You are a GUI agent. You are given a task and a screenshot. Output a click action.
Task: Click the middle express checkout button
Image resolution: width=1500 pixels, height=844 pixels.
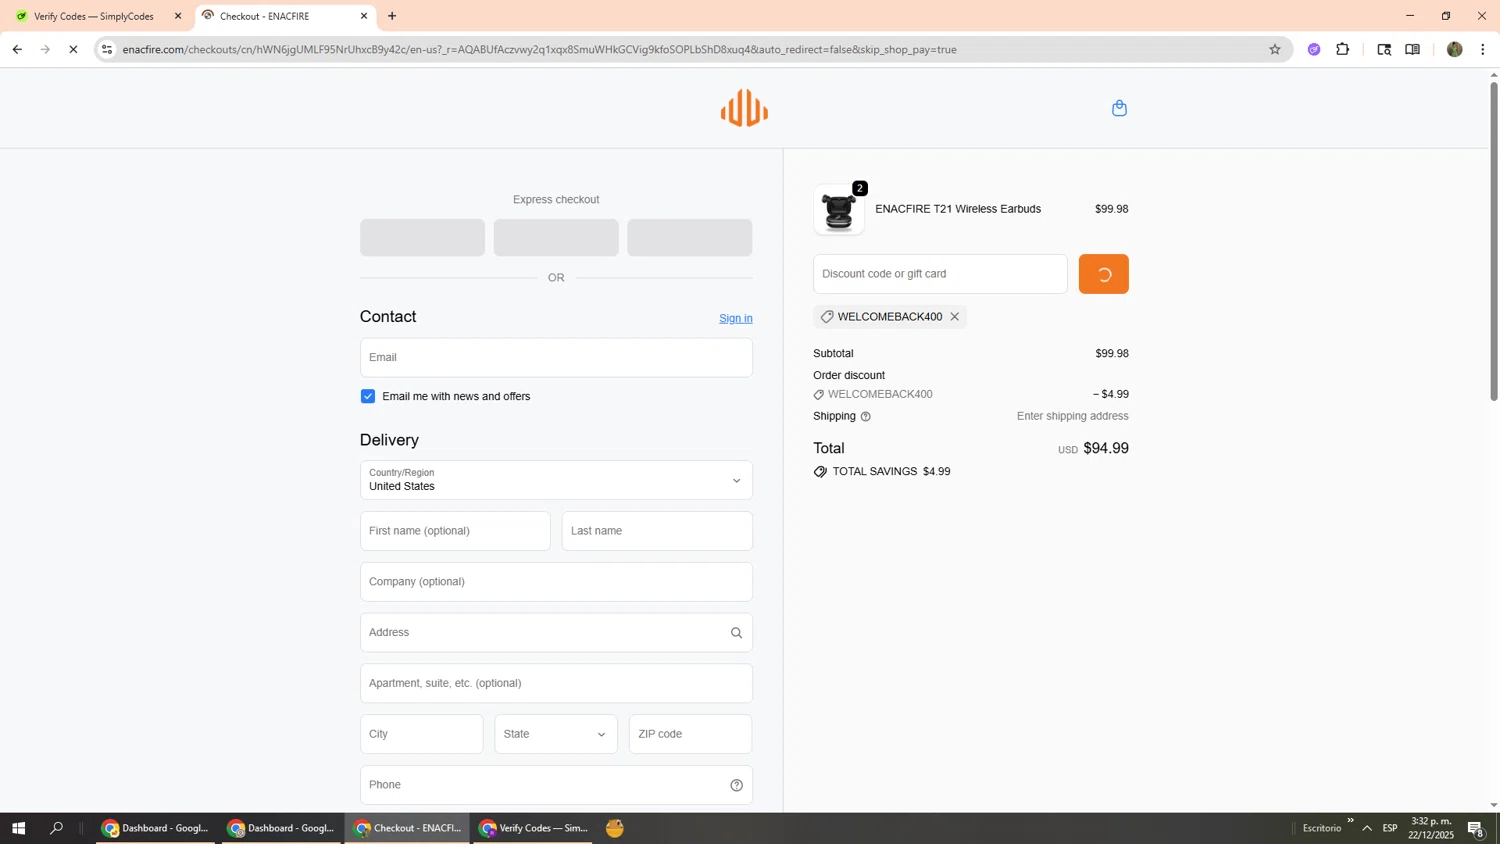pyautogui.click(x=556, y=238)
